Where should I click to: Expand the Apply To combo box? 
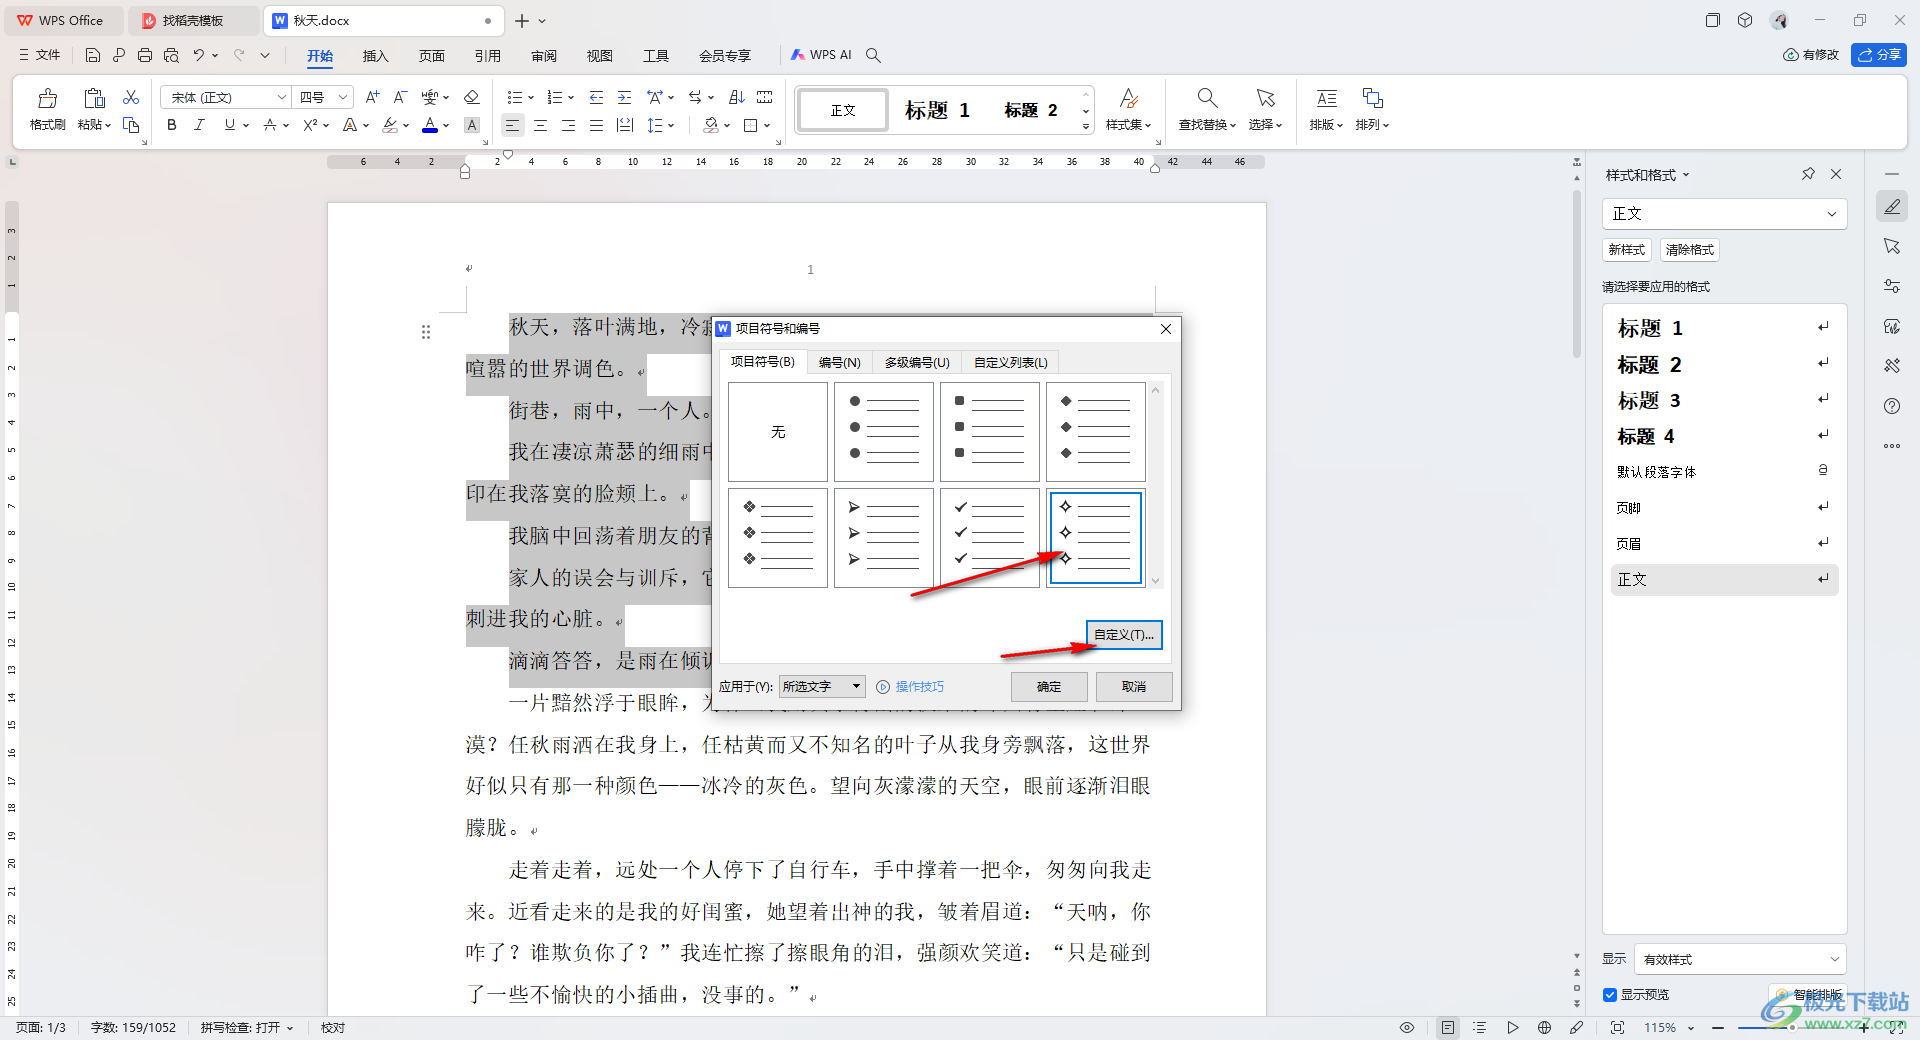[856, 686]
